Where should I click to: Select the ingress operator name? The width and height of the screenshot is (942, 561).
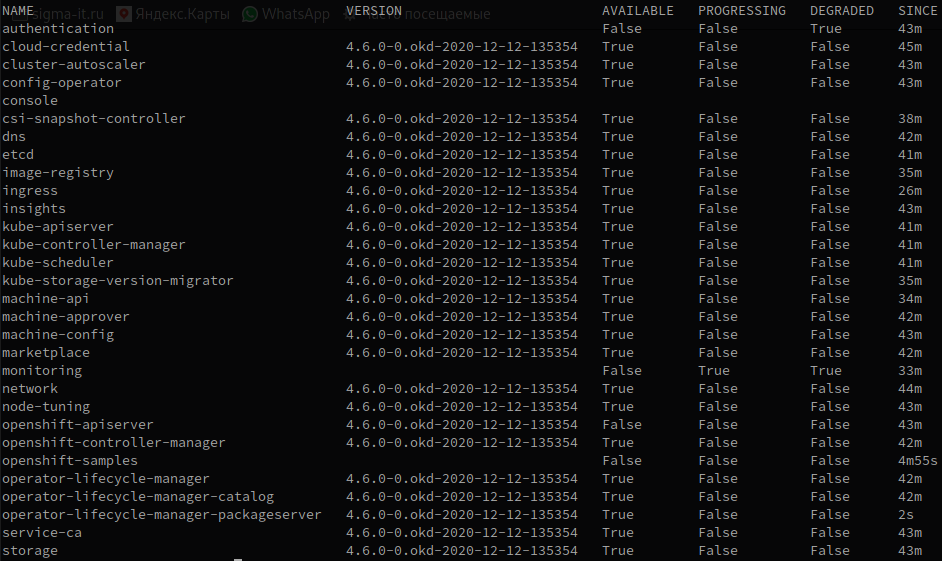click(x=30, y=191)
